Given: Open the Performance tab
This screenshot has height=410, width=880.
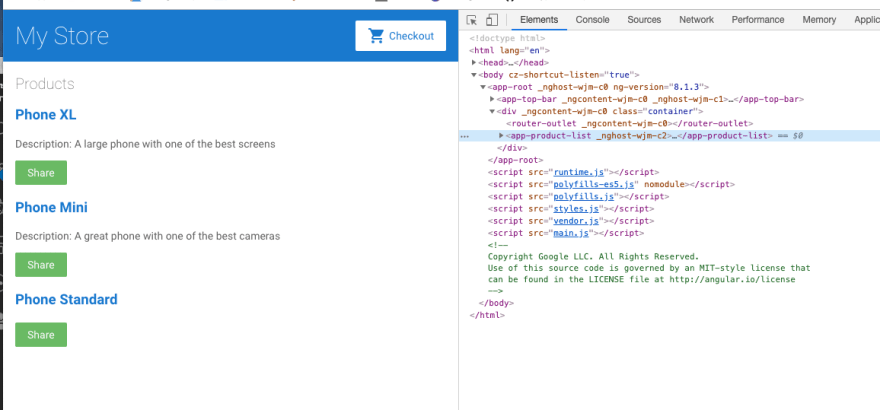Looking at the screenshot, I should 758,20.
